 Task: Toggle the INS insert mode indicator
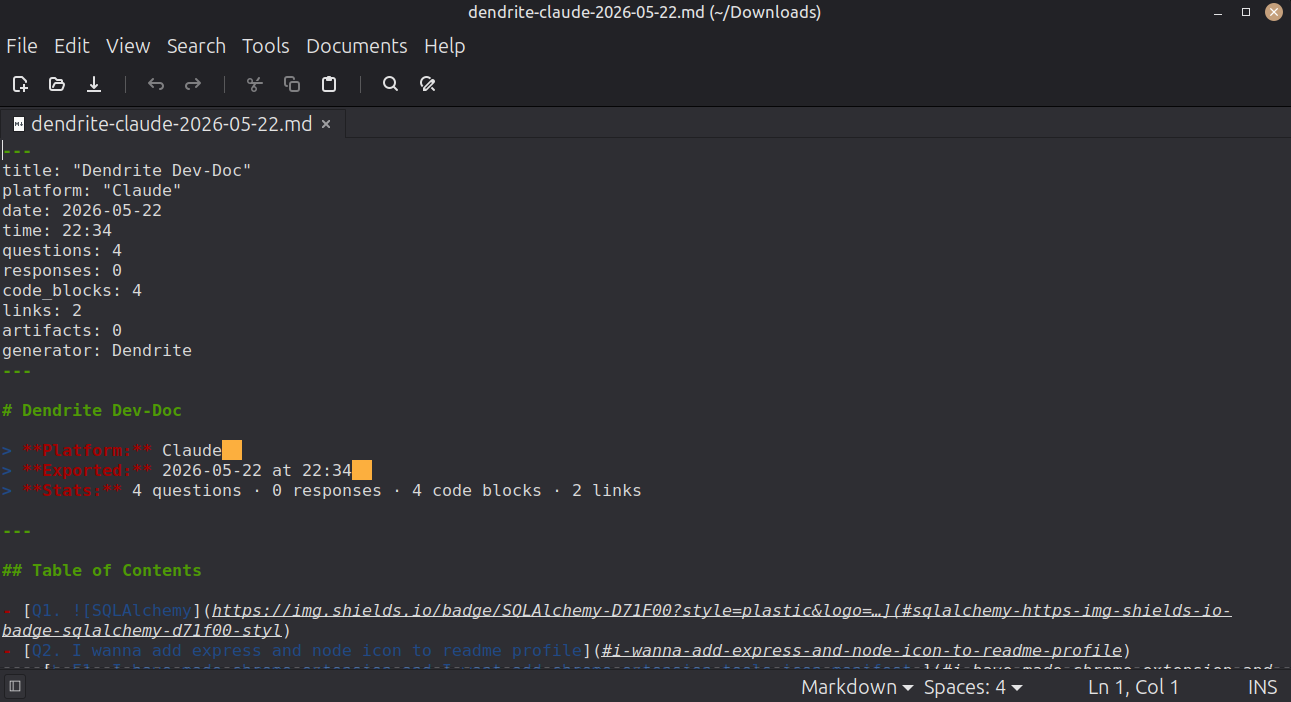(x=1263, y=687)
